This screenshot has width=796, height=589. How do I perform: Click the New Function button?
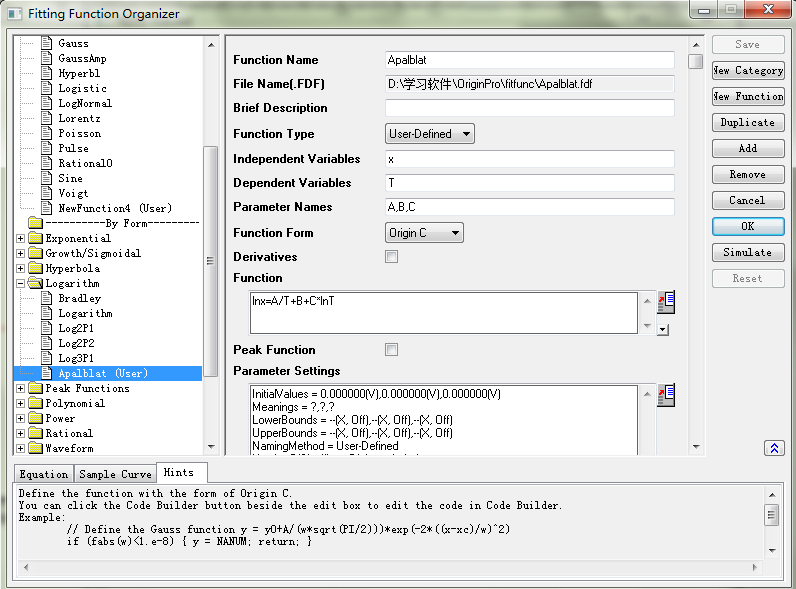pyautogui.click(x=748, y=96)
